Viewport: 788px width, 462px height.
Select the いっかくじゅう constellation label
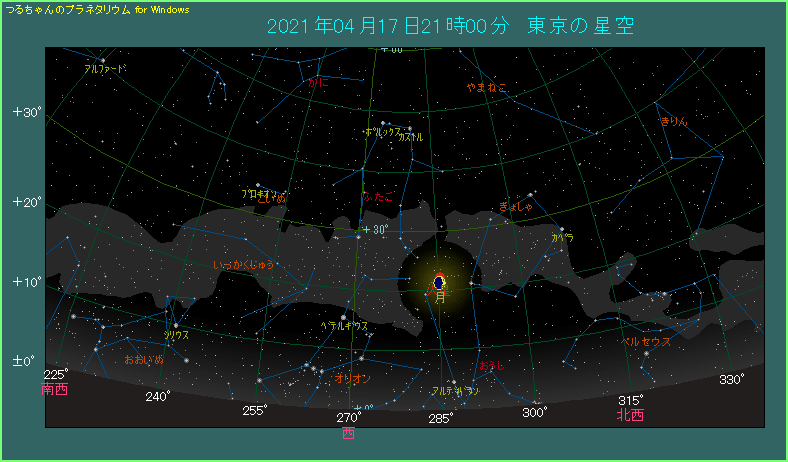244,265
